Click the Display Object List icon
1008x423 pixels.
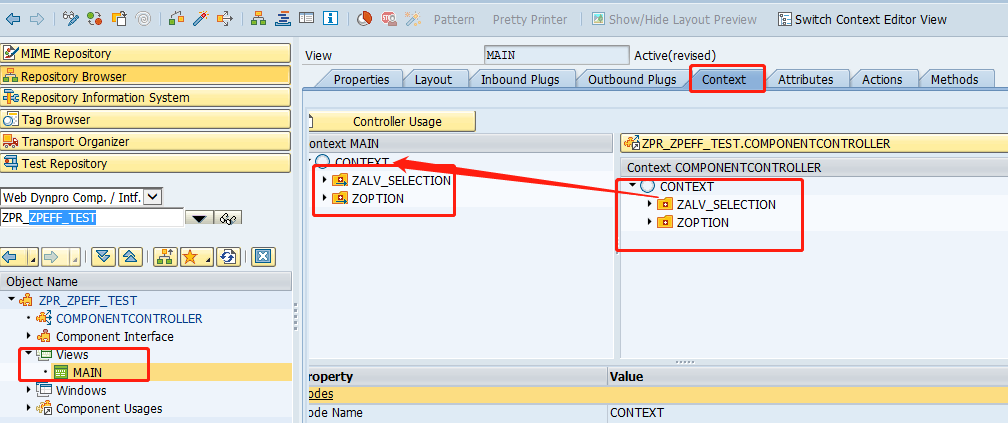coord(282,19)
